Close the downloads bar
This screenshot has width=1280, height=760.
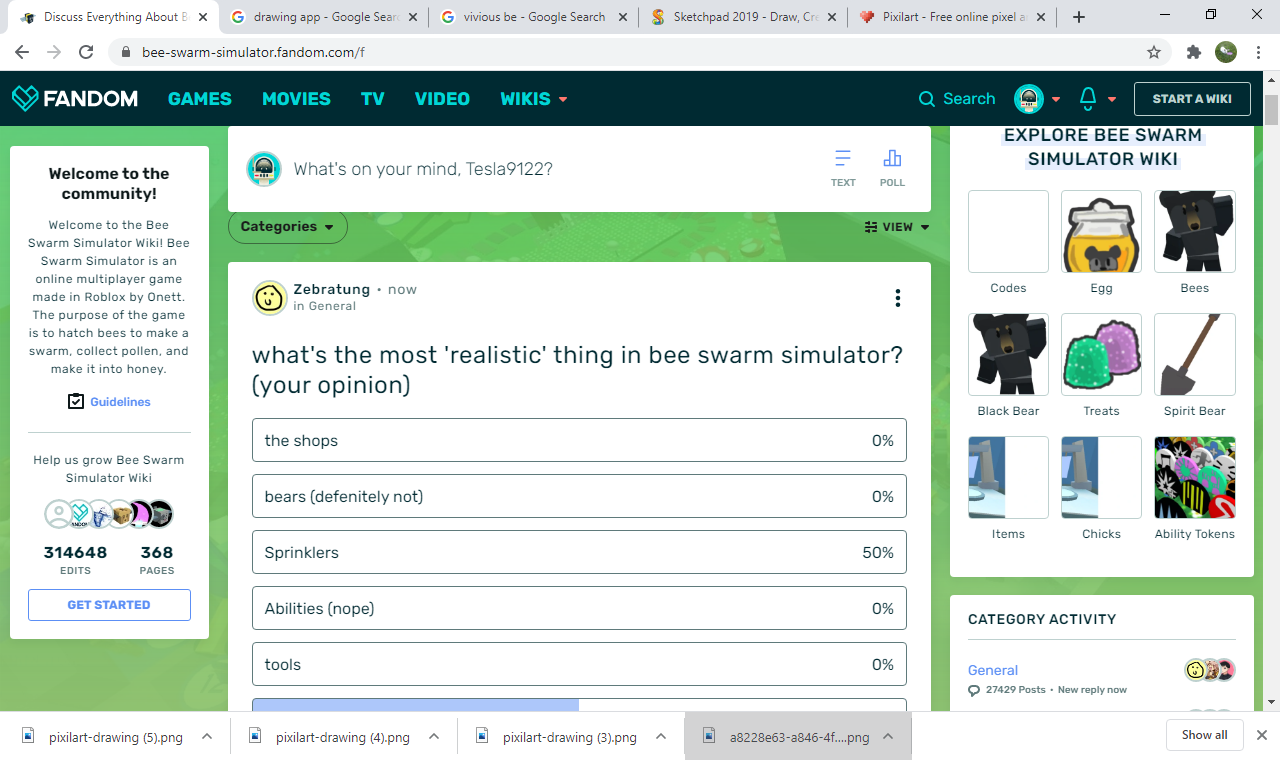(x=1262, y=735)
